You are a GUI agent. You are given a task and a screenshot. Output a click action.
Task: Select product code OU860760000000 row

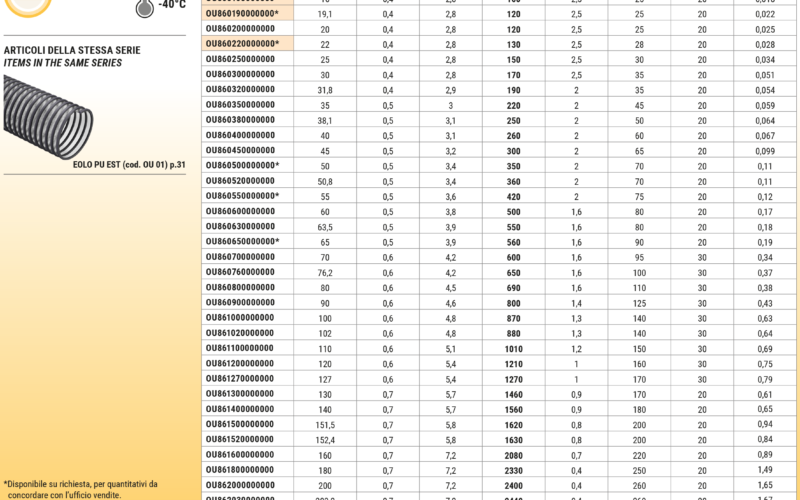point(240,271)
